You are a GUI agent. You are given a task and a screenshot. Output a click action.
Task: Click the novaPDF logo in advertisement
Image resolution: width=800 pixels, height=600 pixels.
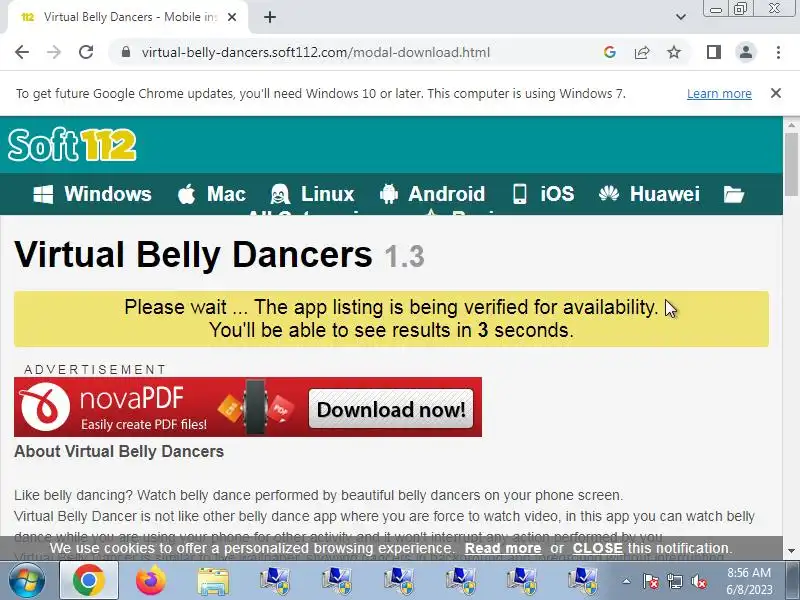[45, 407]
